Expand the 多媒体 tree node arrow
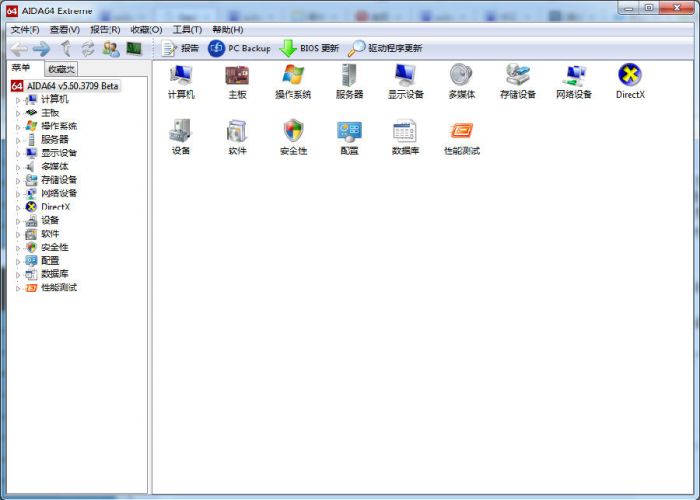Screen dimensions: 700x500 pyautogui.click(x=18, y=167)
